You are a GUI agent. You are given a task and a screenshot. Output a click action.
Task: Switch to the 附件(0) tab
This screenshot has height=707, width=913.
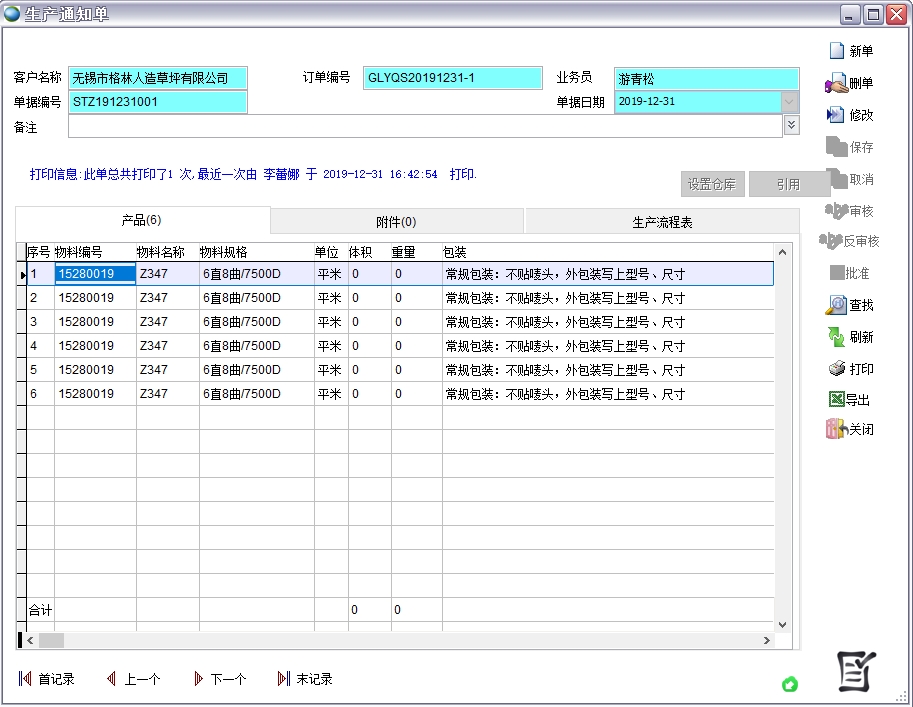tap(396, 222)
